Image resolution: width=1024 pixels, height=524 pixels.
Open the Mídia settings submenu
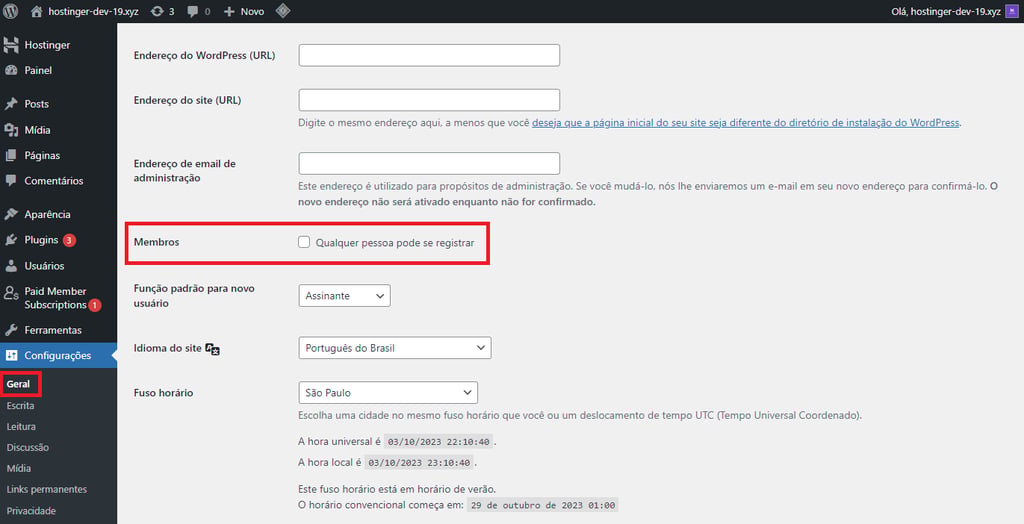(18, 468)
